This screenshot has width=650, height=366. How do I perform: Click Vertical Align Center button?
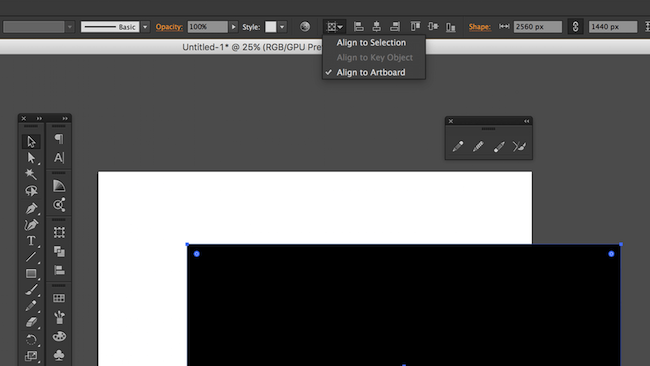click(433, 27)
